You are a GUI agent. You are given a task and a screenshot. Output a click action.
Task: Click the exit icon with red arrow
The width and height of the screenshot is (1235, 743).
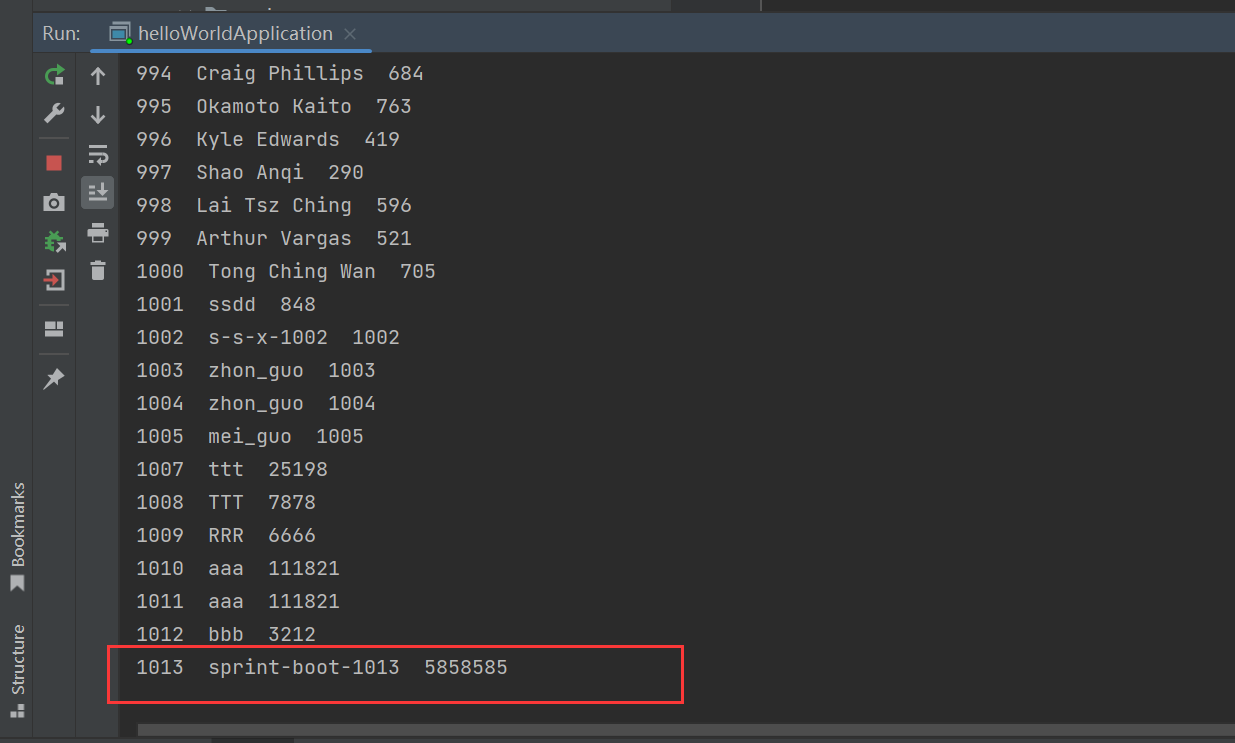[x=54, y=280]
